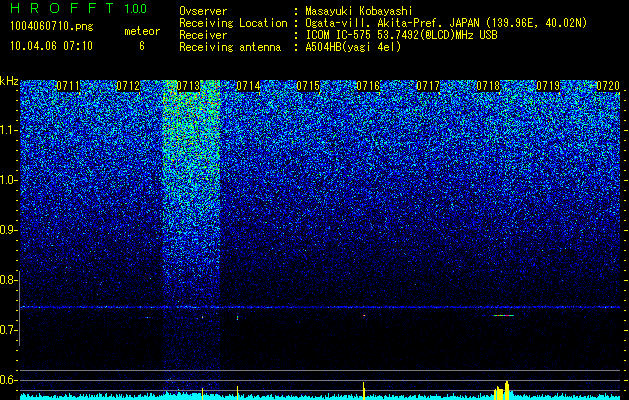The height and width of the screenshot is (400, 629).
Task: Click the meteor echo dot near 0714
Action: click(237, 318)
